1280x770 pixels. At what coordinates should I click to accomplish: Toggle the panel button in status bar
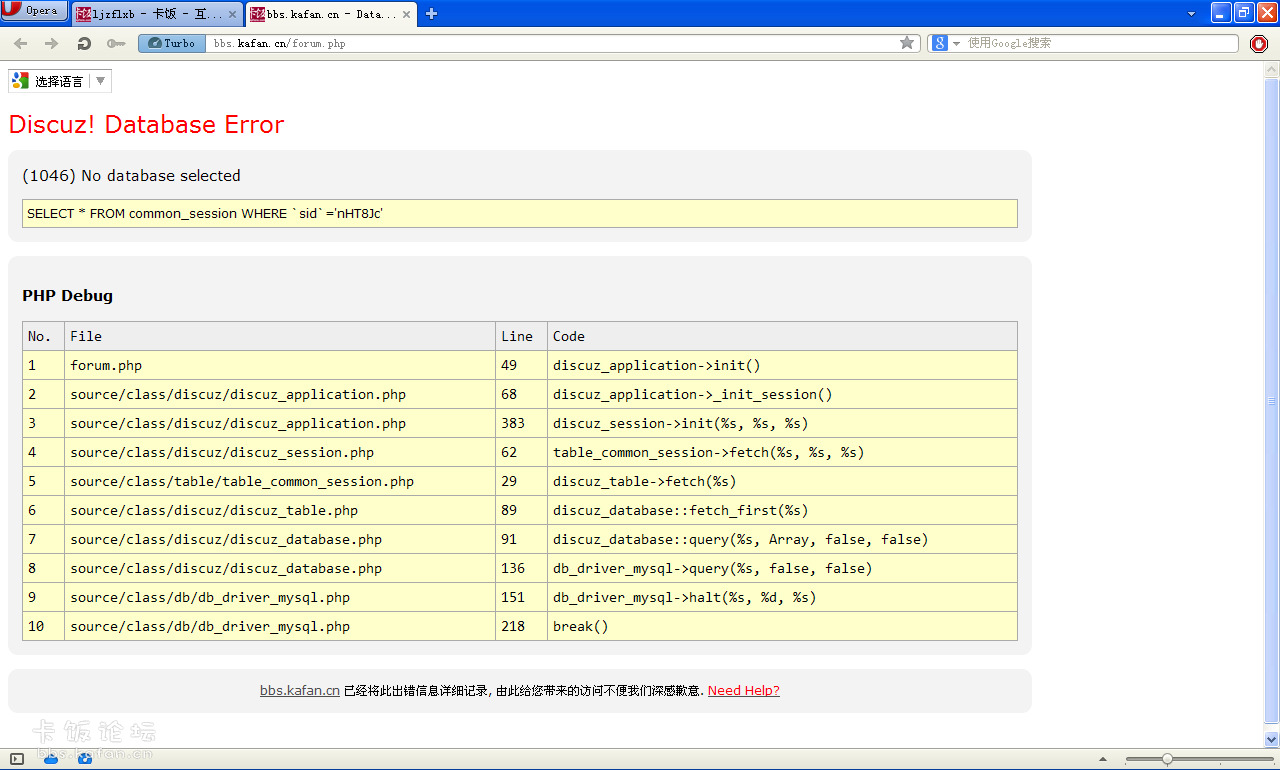pos(17,759)
